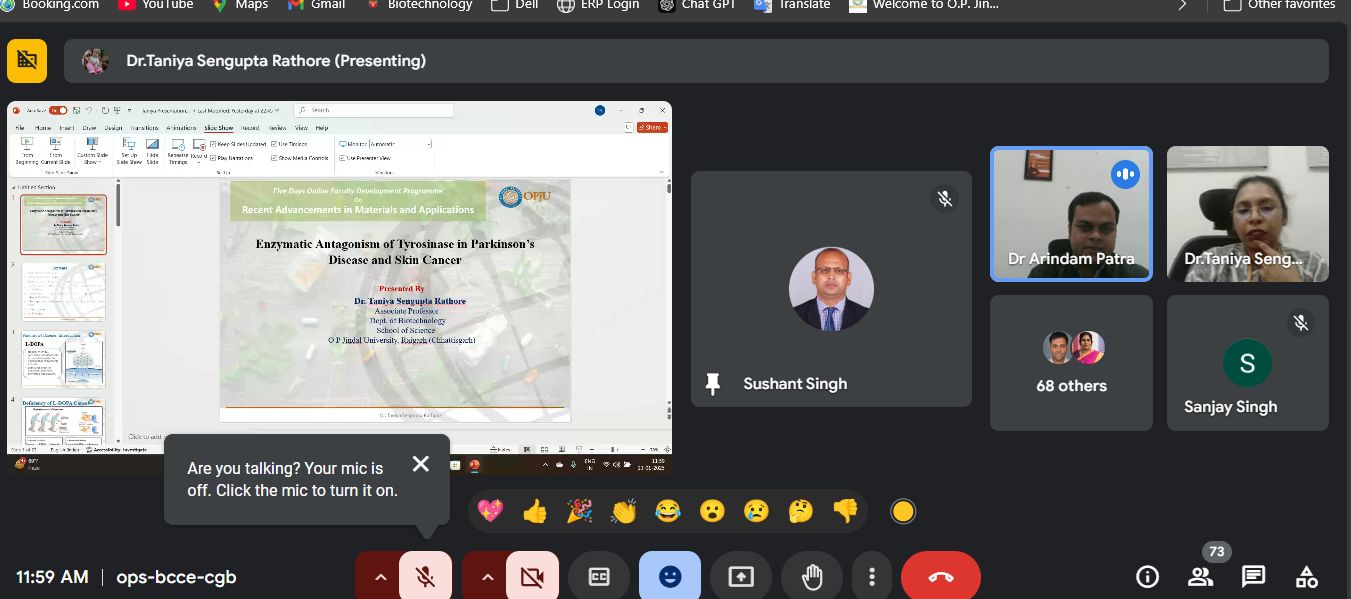Open the bookmarks overflow chevron

[1183, 5]
